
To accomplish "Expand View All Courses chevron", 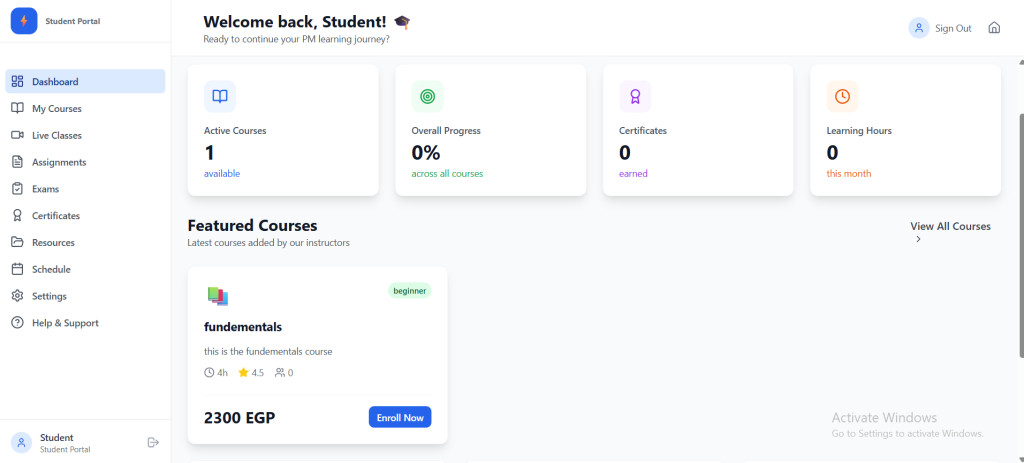I will [x=919, y=240].
